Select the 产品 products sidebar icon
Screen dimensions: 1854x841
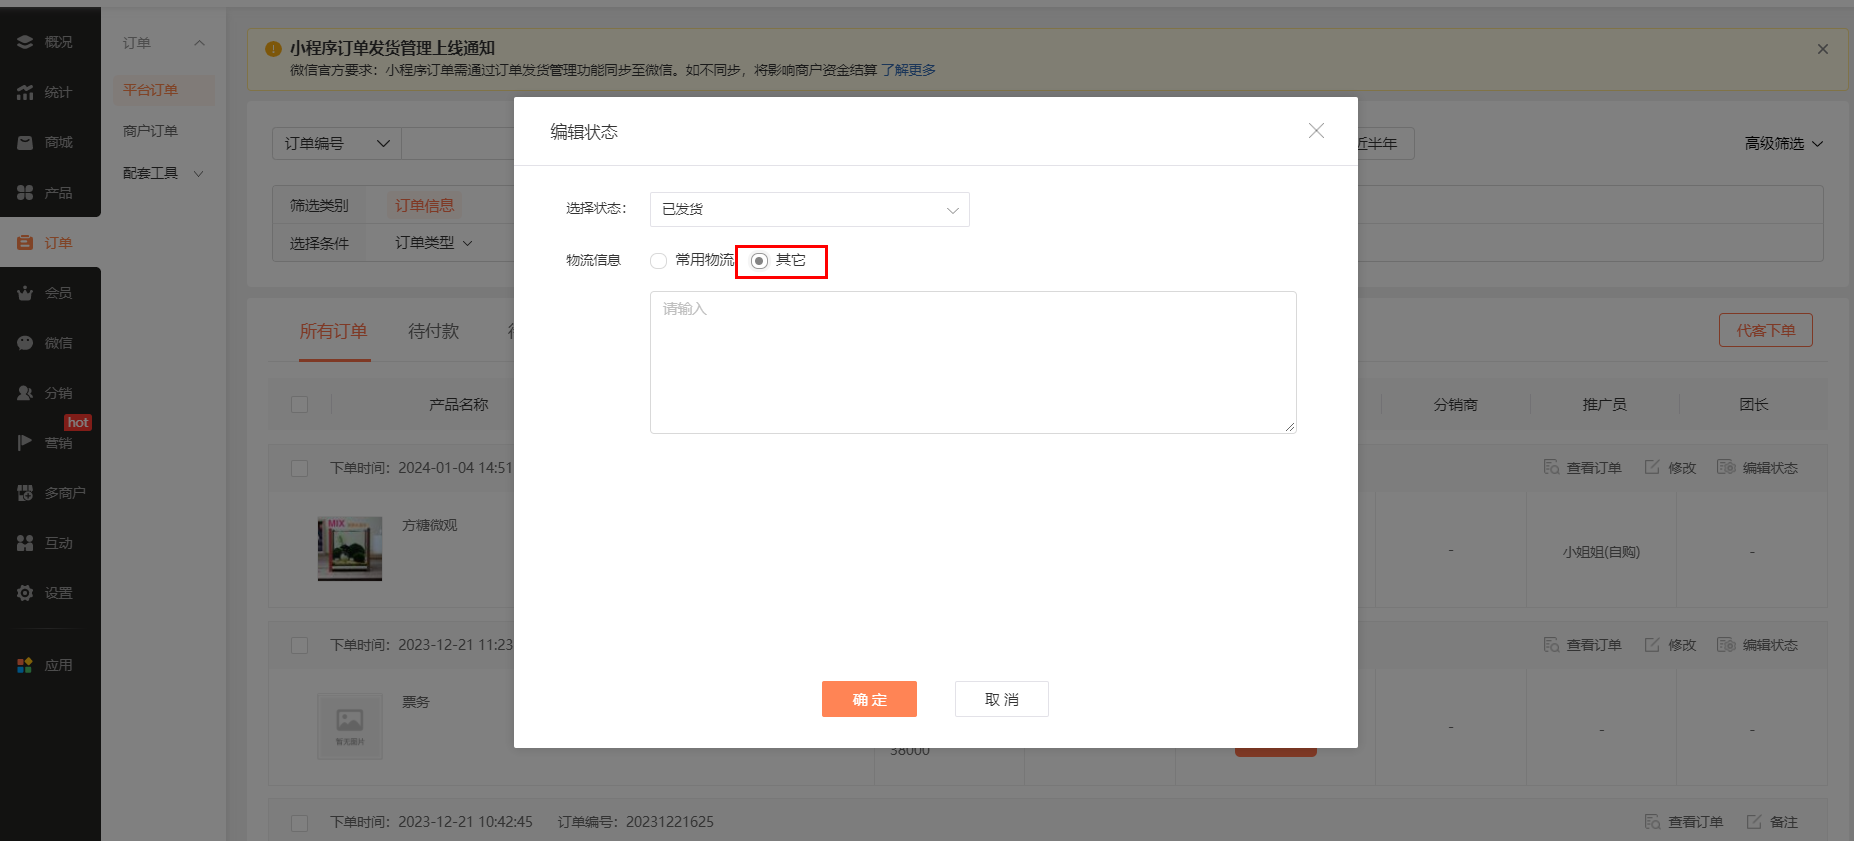coord(25,192)
